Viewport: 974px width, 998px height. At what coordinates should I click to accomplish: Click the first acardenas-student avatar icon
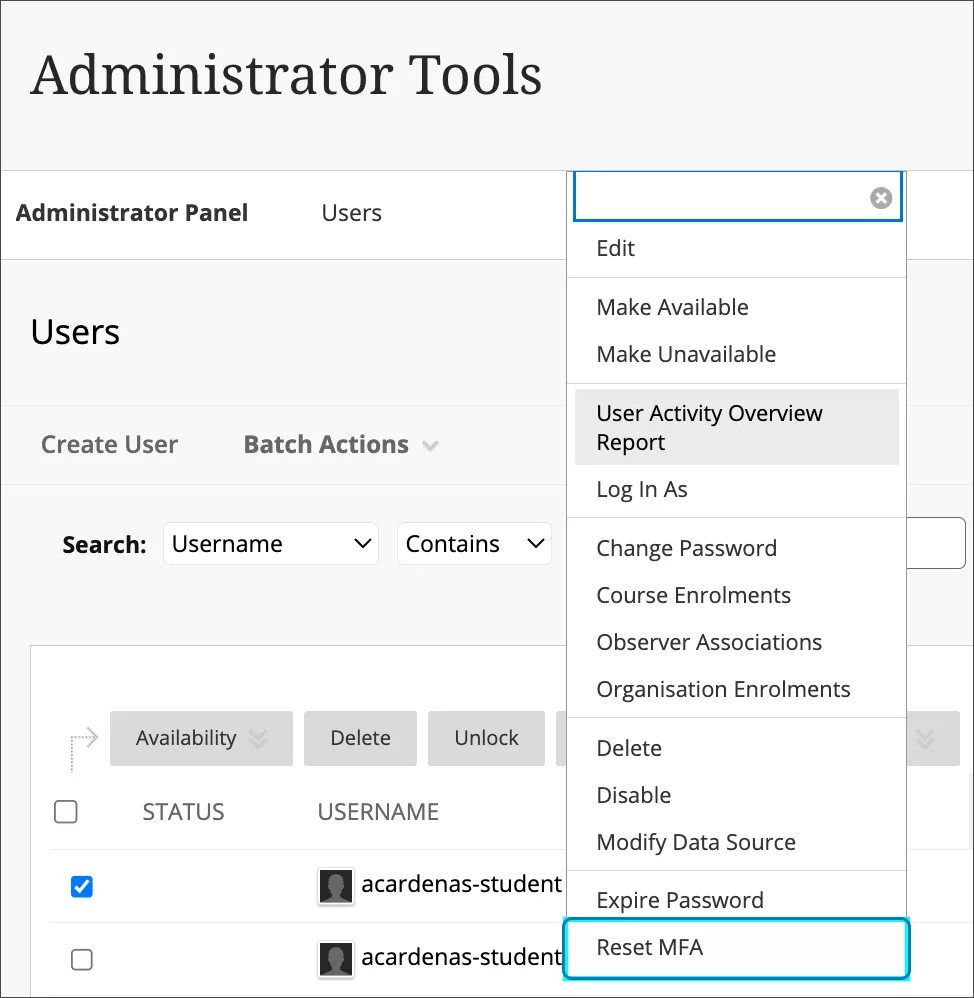click(x=336, y=886)
